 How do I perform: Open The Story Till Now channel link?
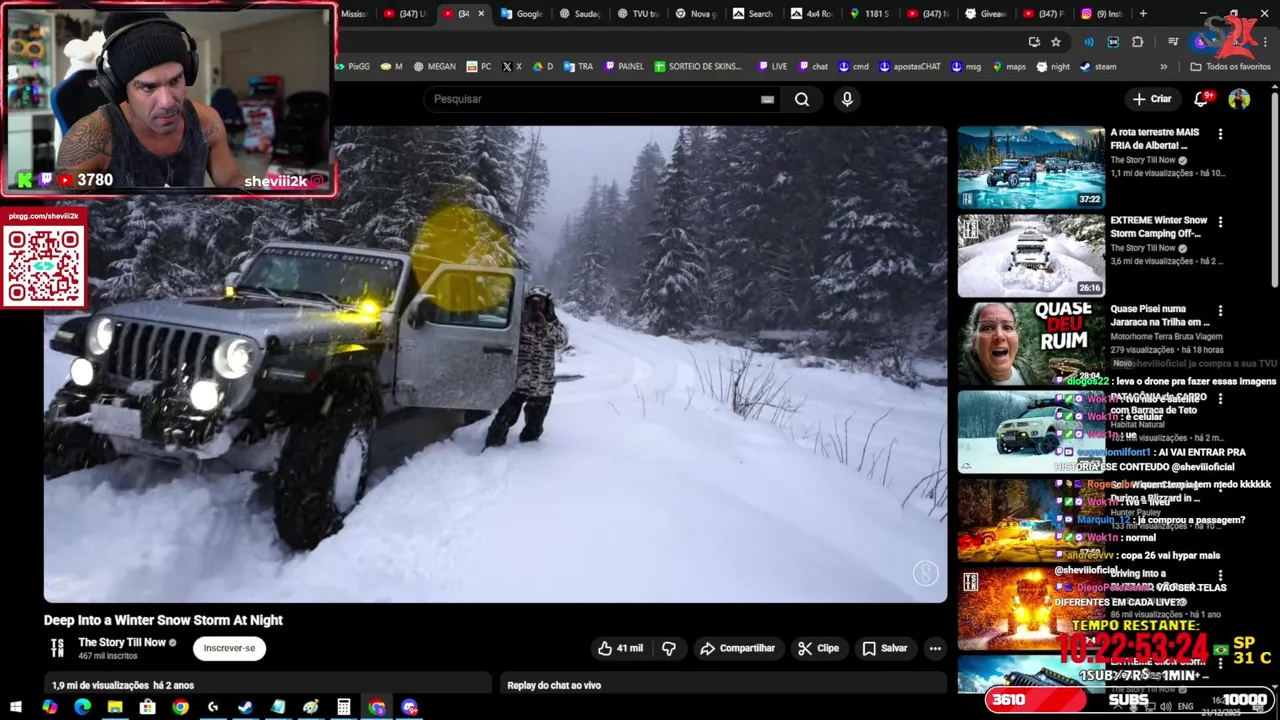tap(122, 642)
